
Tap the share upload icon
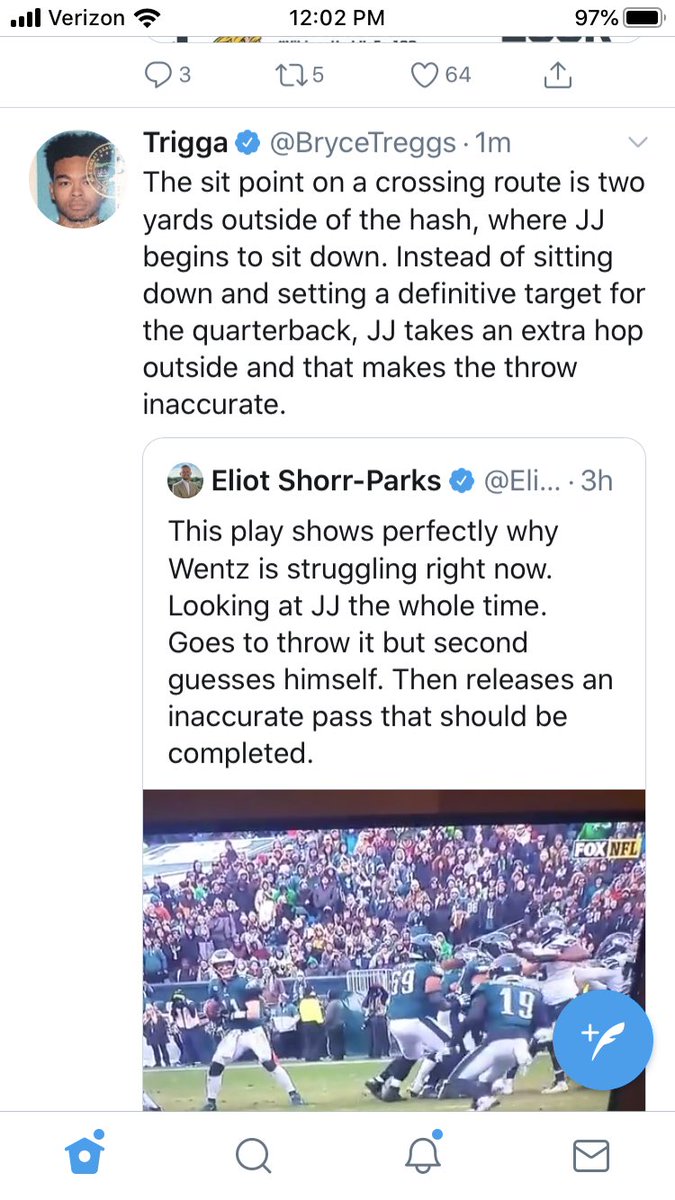tap(559, 73)
